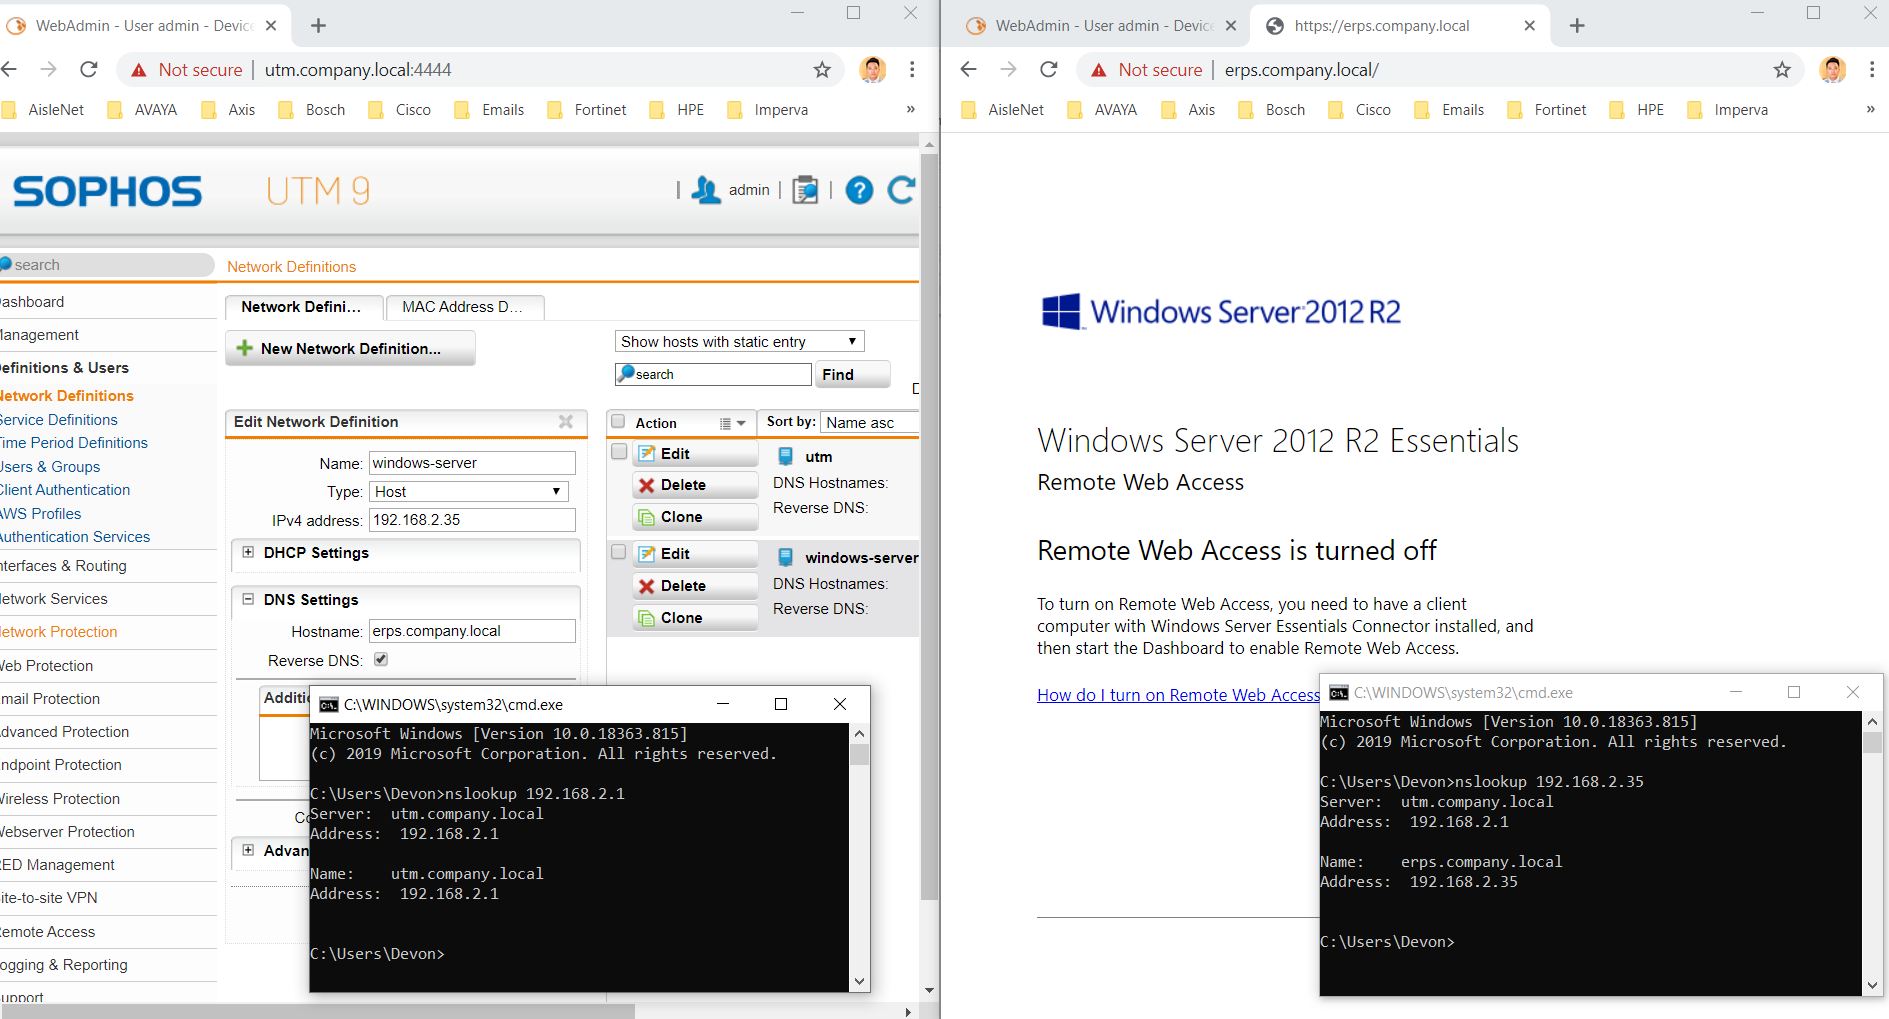1889x1019 pixels.
Task: Open a new tab in the right Chrome window
Action: coord(1577,25)
